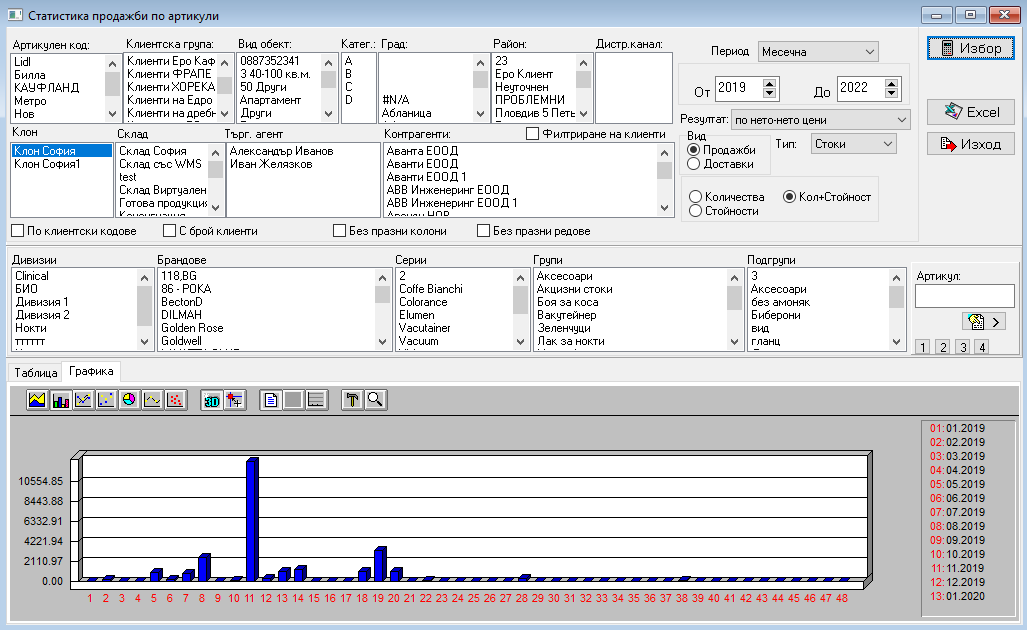Screen dimensions: 1027x630
Task: Enable the Филтриране на клиенти checkbox
Action: point(532,134)
